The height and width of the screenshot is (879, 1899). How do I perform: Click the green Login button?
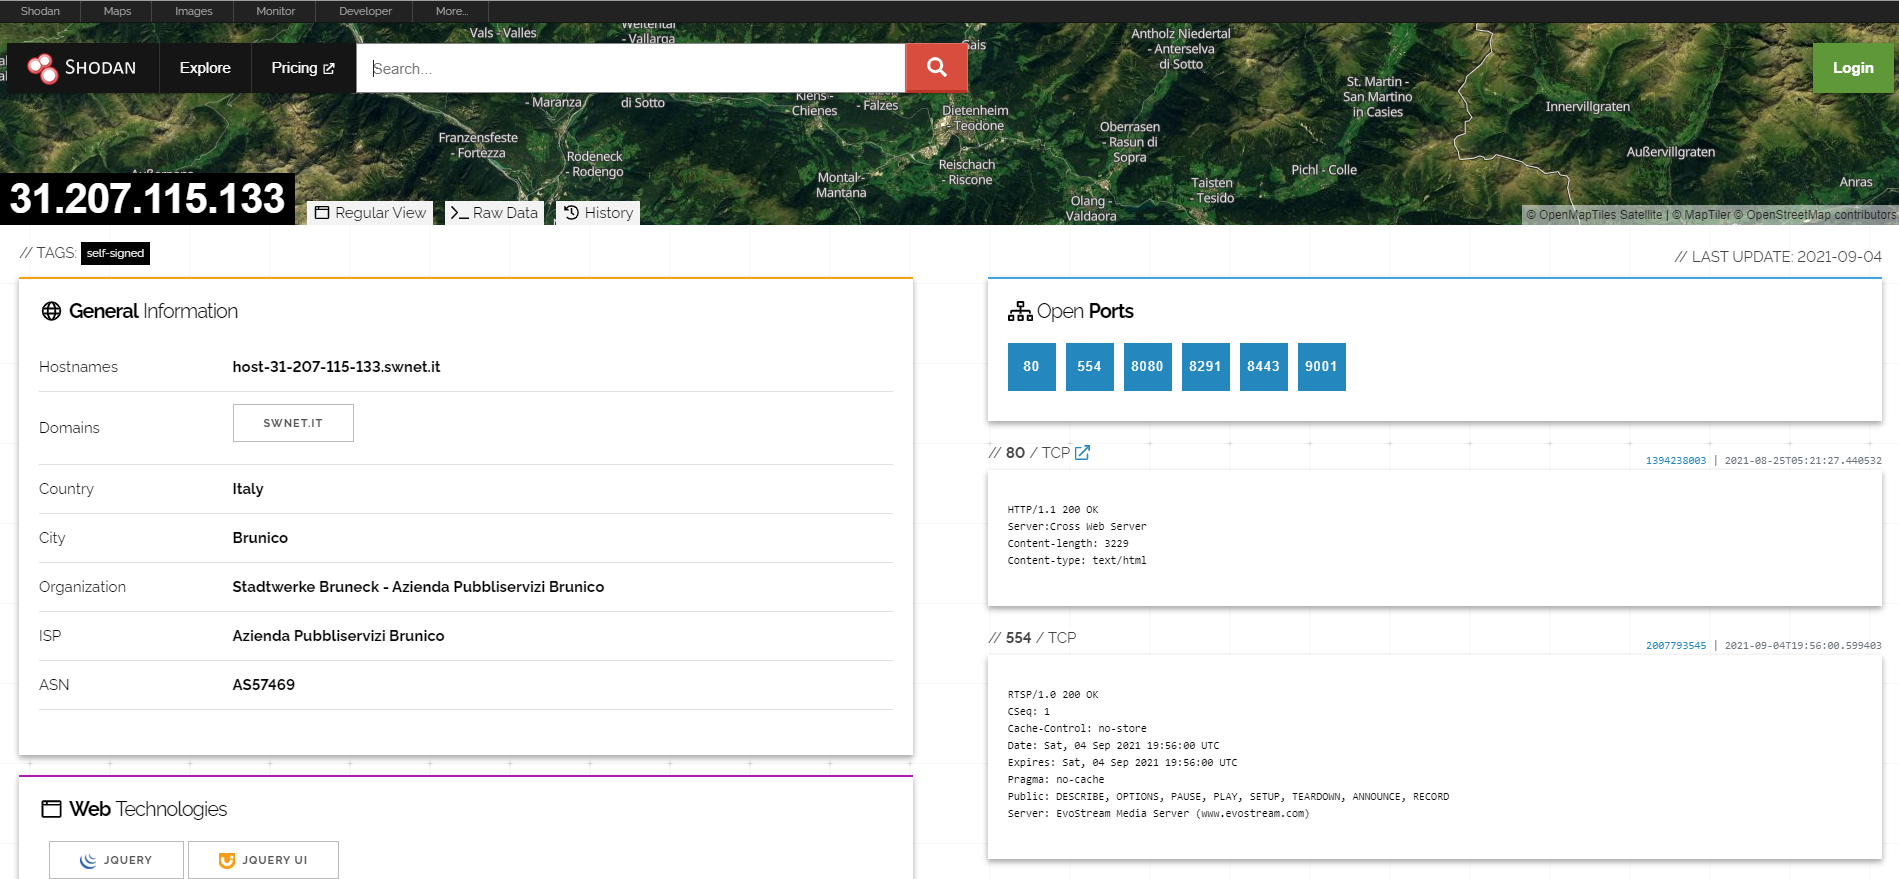(1853, 68)
